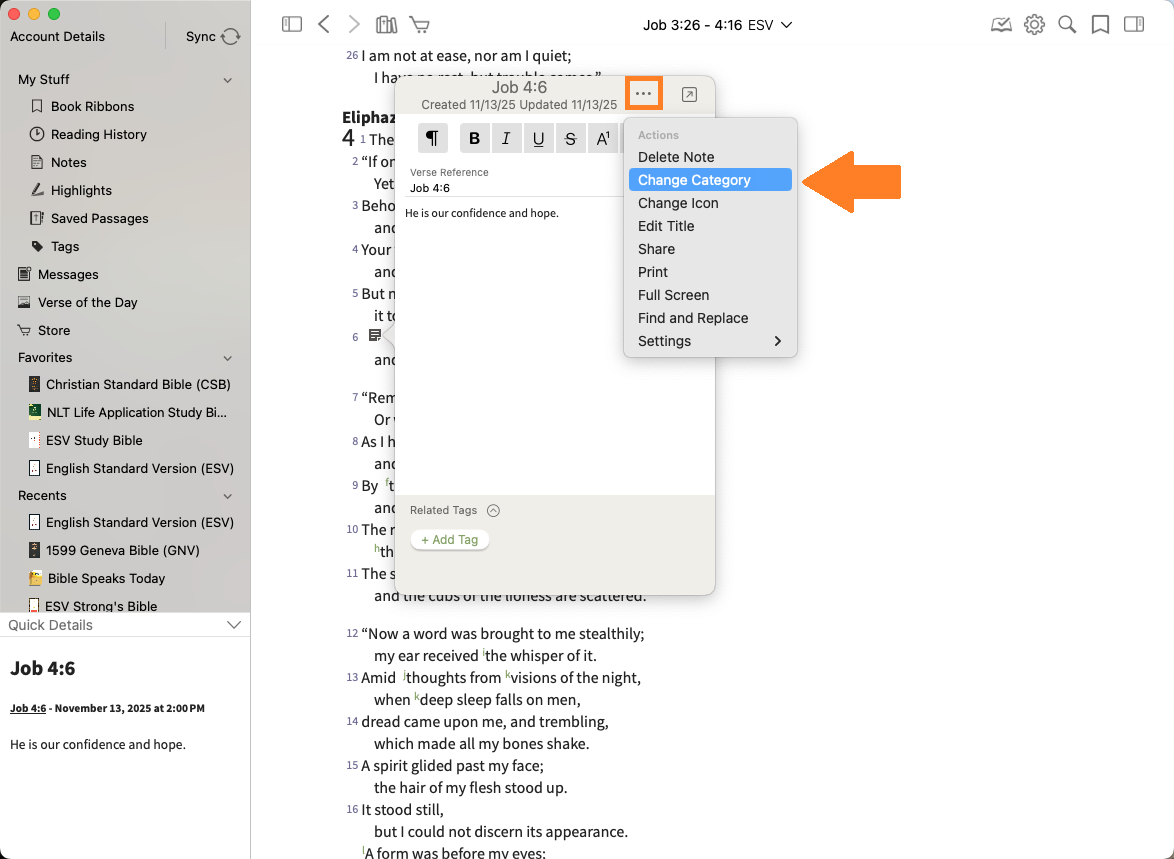Screen dimensions: 1174x859
Task: Collapse the My Stuff section
Action: click(227, 80)
